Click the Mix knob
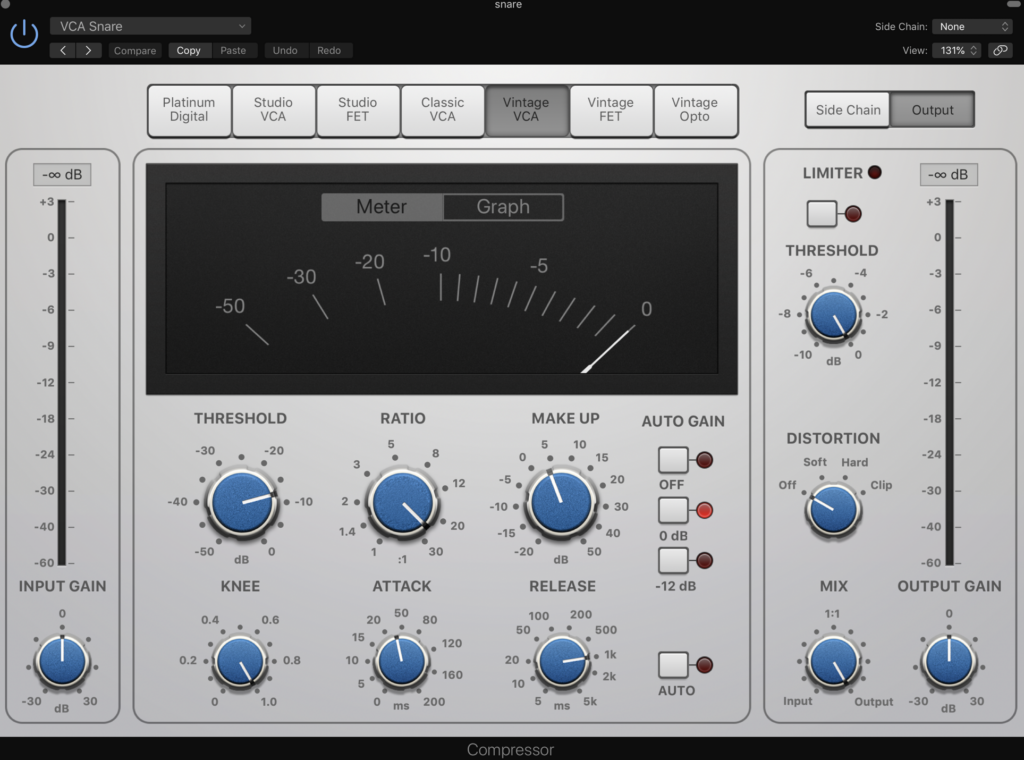This screenshot has height=760, width=1024. [833, 661]
